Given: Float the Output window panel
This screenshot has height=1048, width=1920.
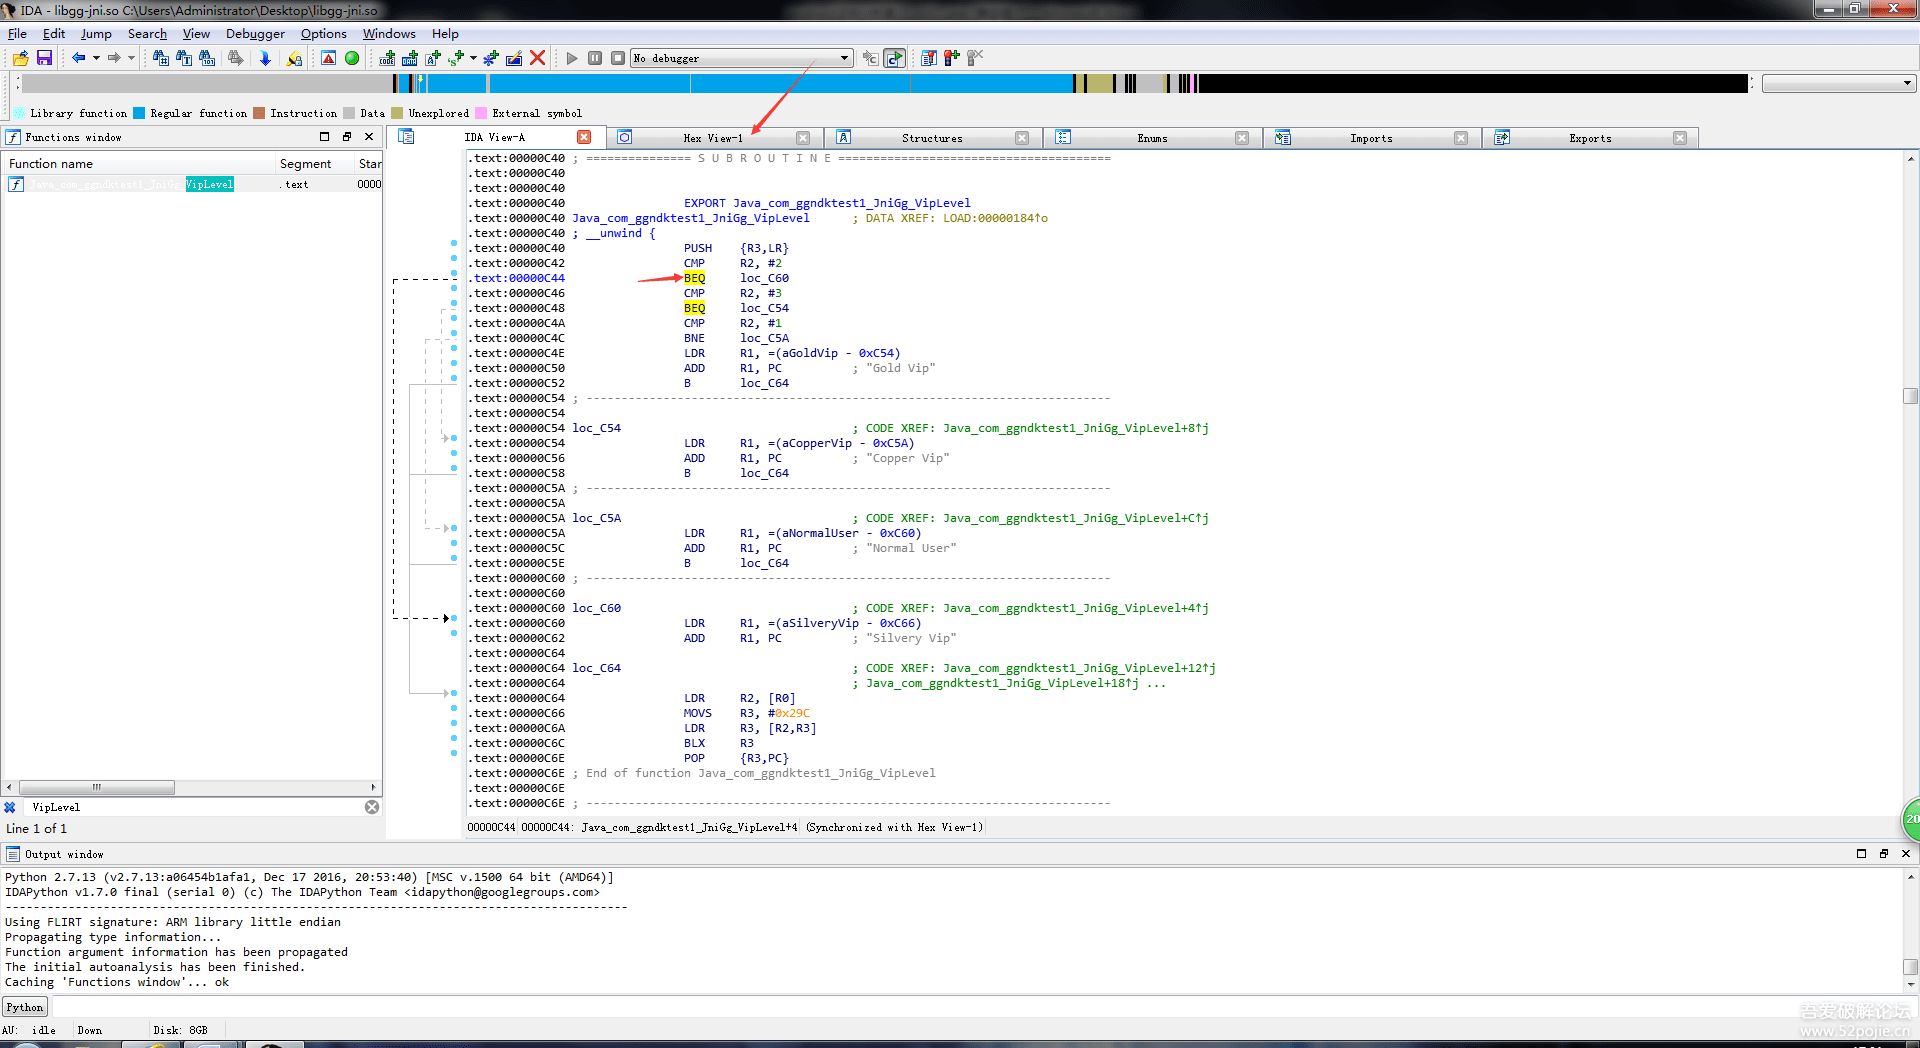Looking at the screenshot, I should pyautogui.click(x=1883, y=854).
